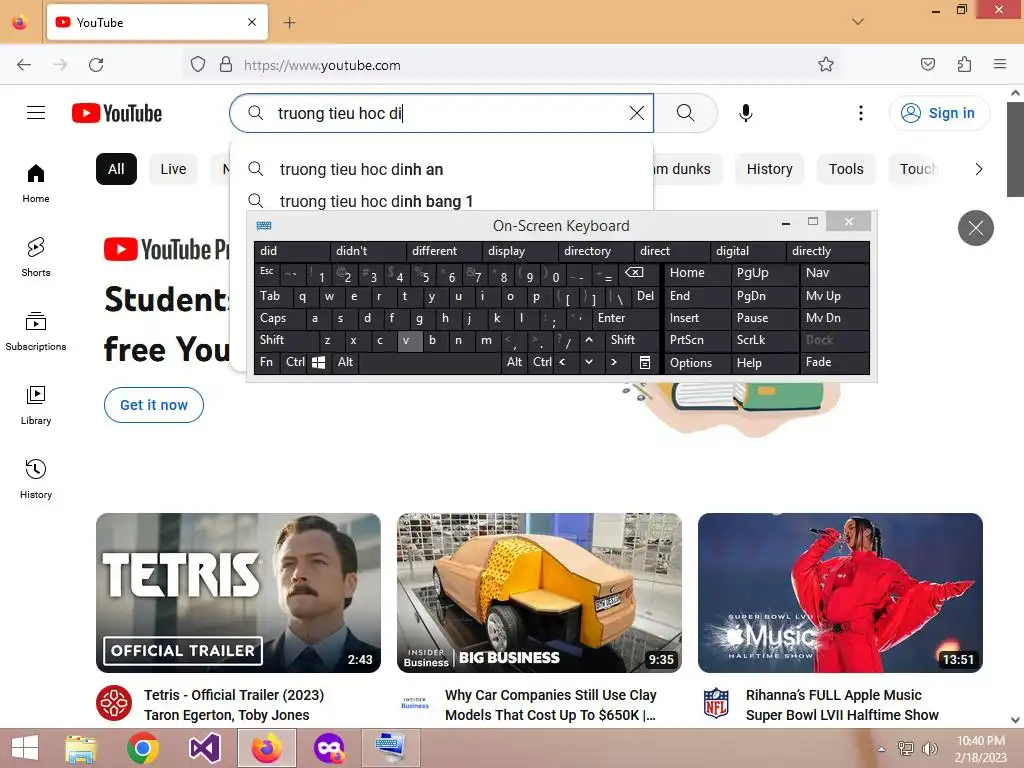Show hidden system tray icons
This screenshot has height=768, width=1024.
(x=882, y=749)
